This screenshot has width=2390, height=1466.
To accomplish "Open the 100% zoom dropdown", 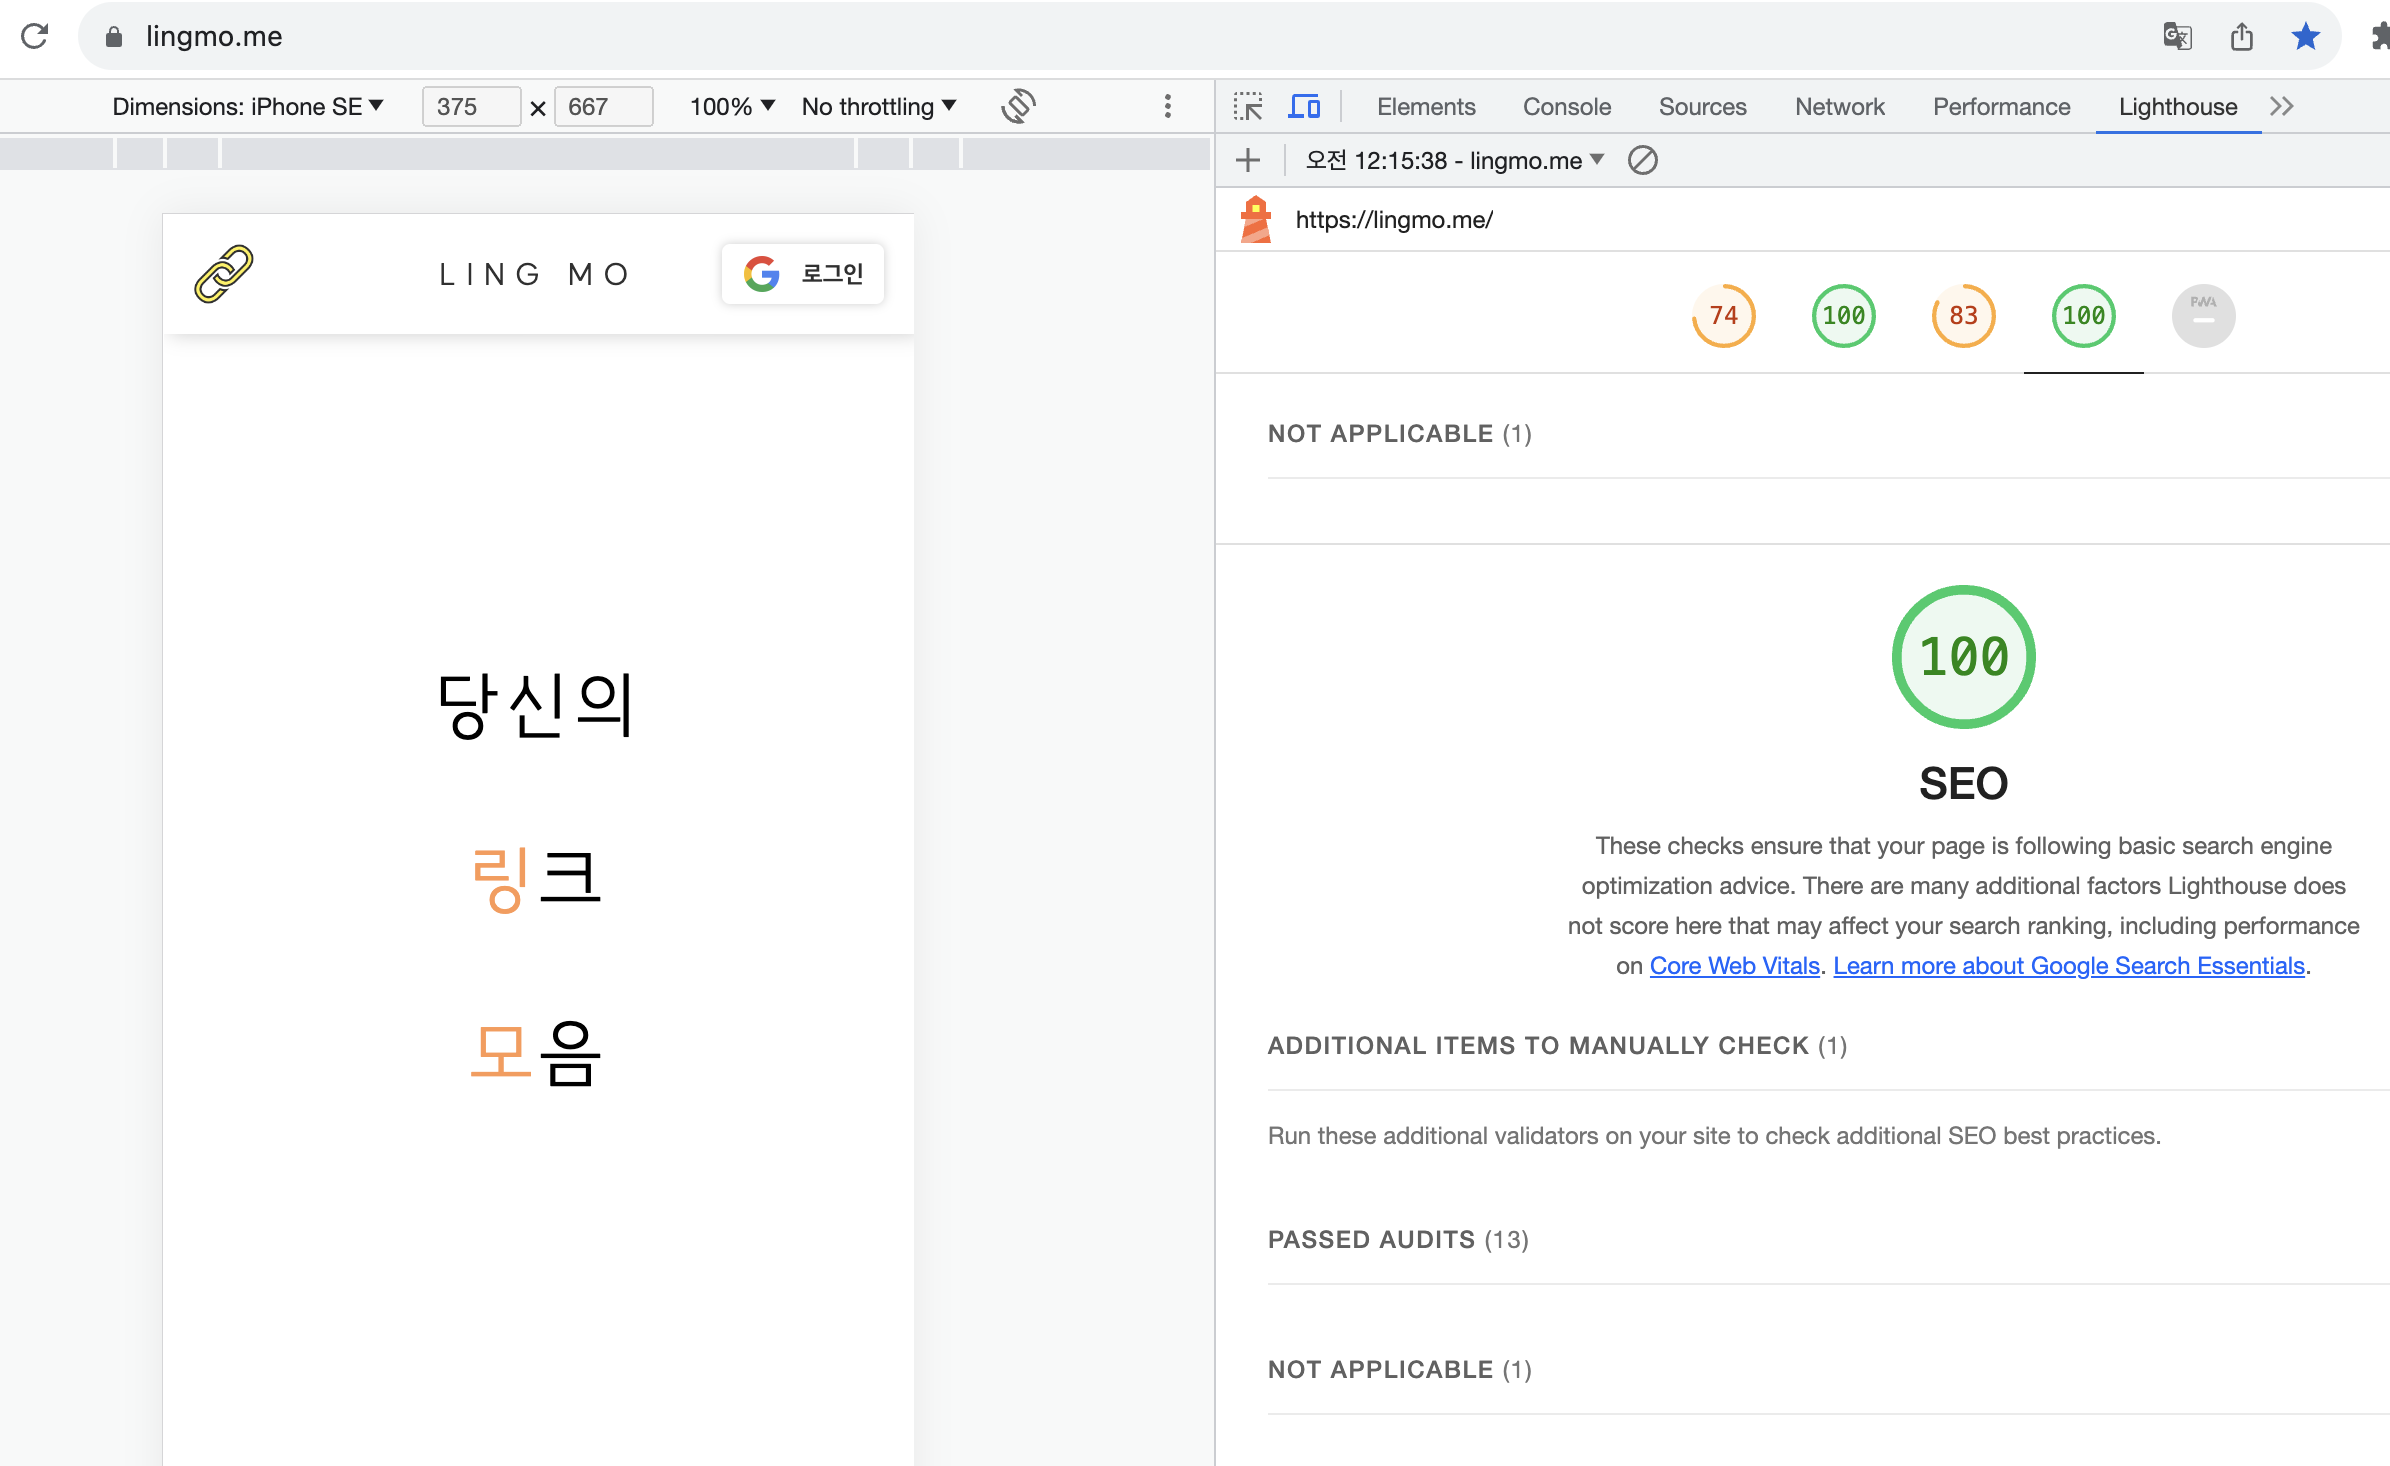I will tap(731, 106).
